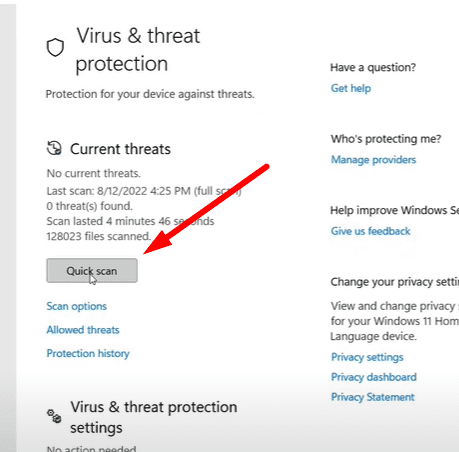This screenshot has height=452, width=459.
Task: Click the Who's protecting me? heading
Action: click(x=386, y=139)
